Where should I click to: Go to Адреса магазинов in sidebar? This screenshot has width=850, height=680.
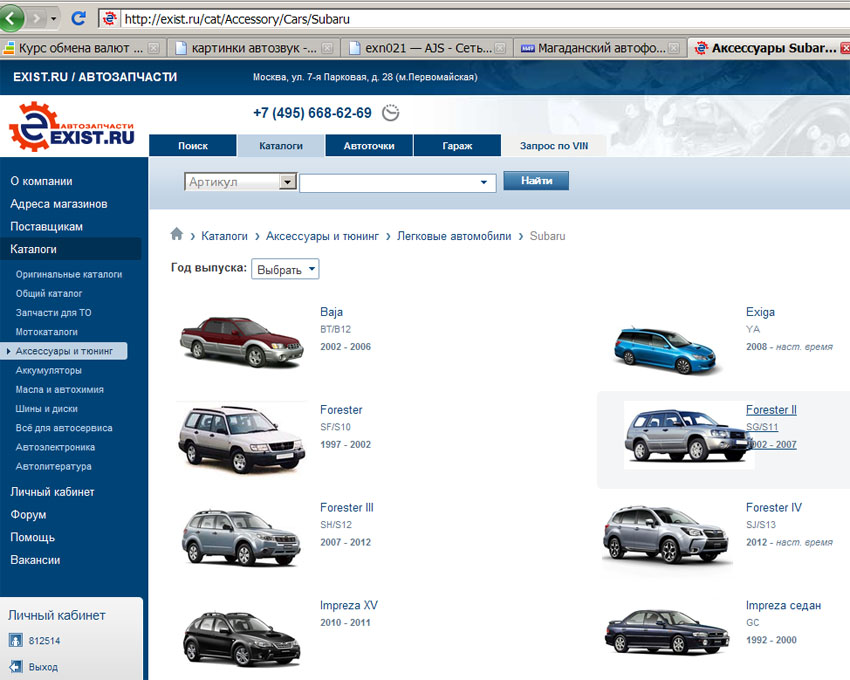59,204
